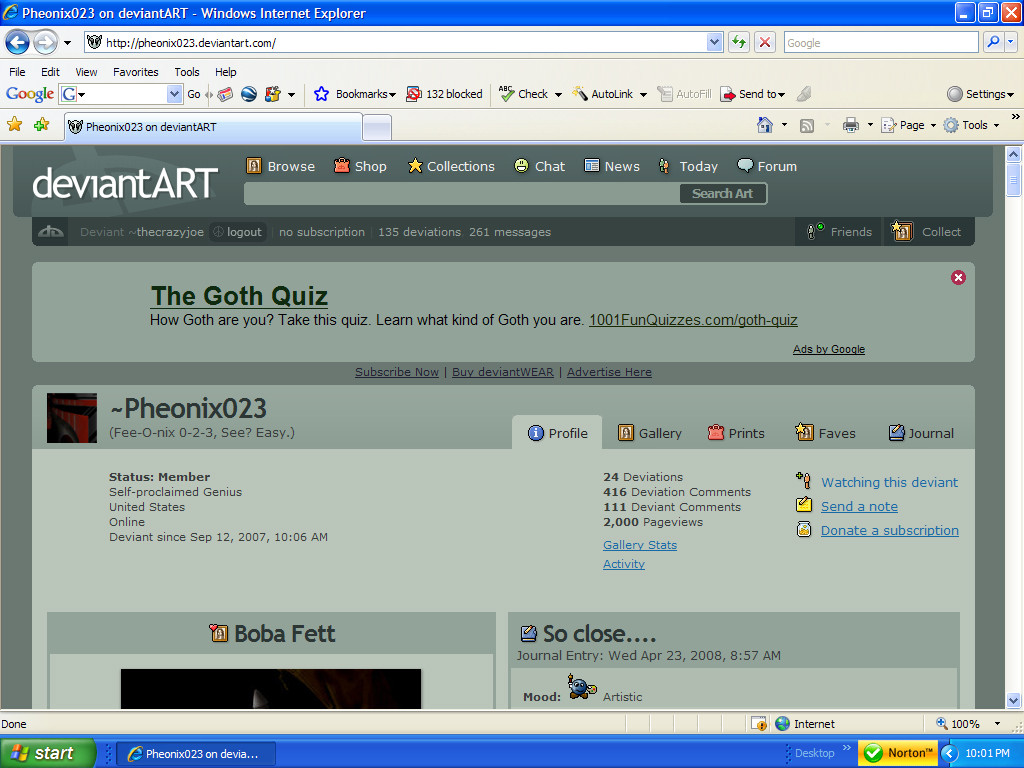This screenshot has height=768, width=1024.
Task: Expand the Google toolbar search box dropdown
Action: [x=174, y=94]
